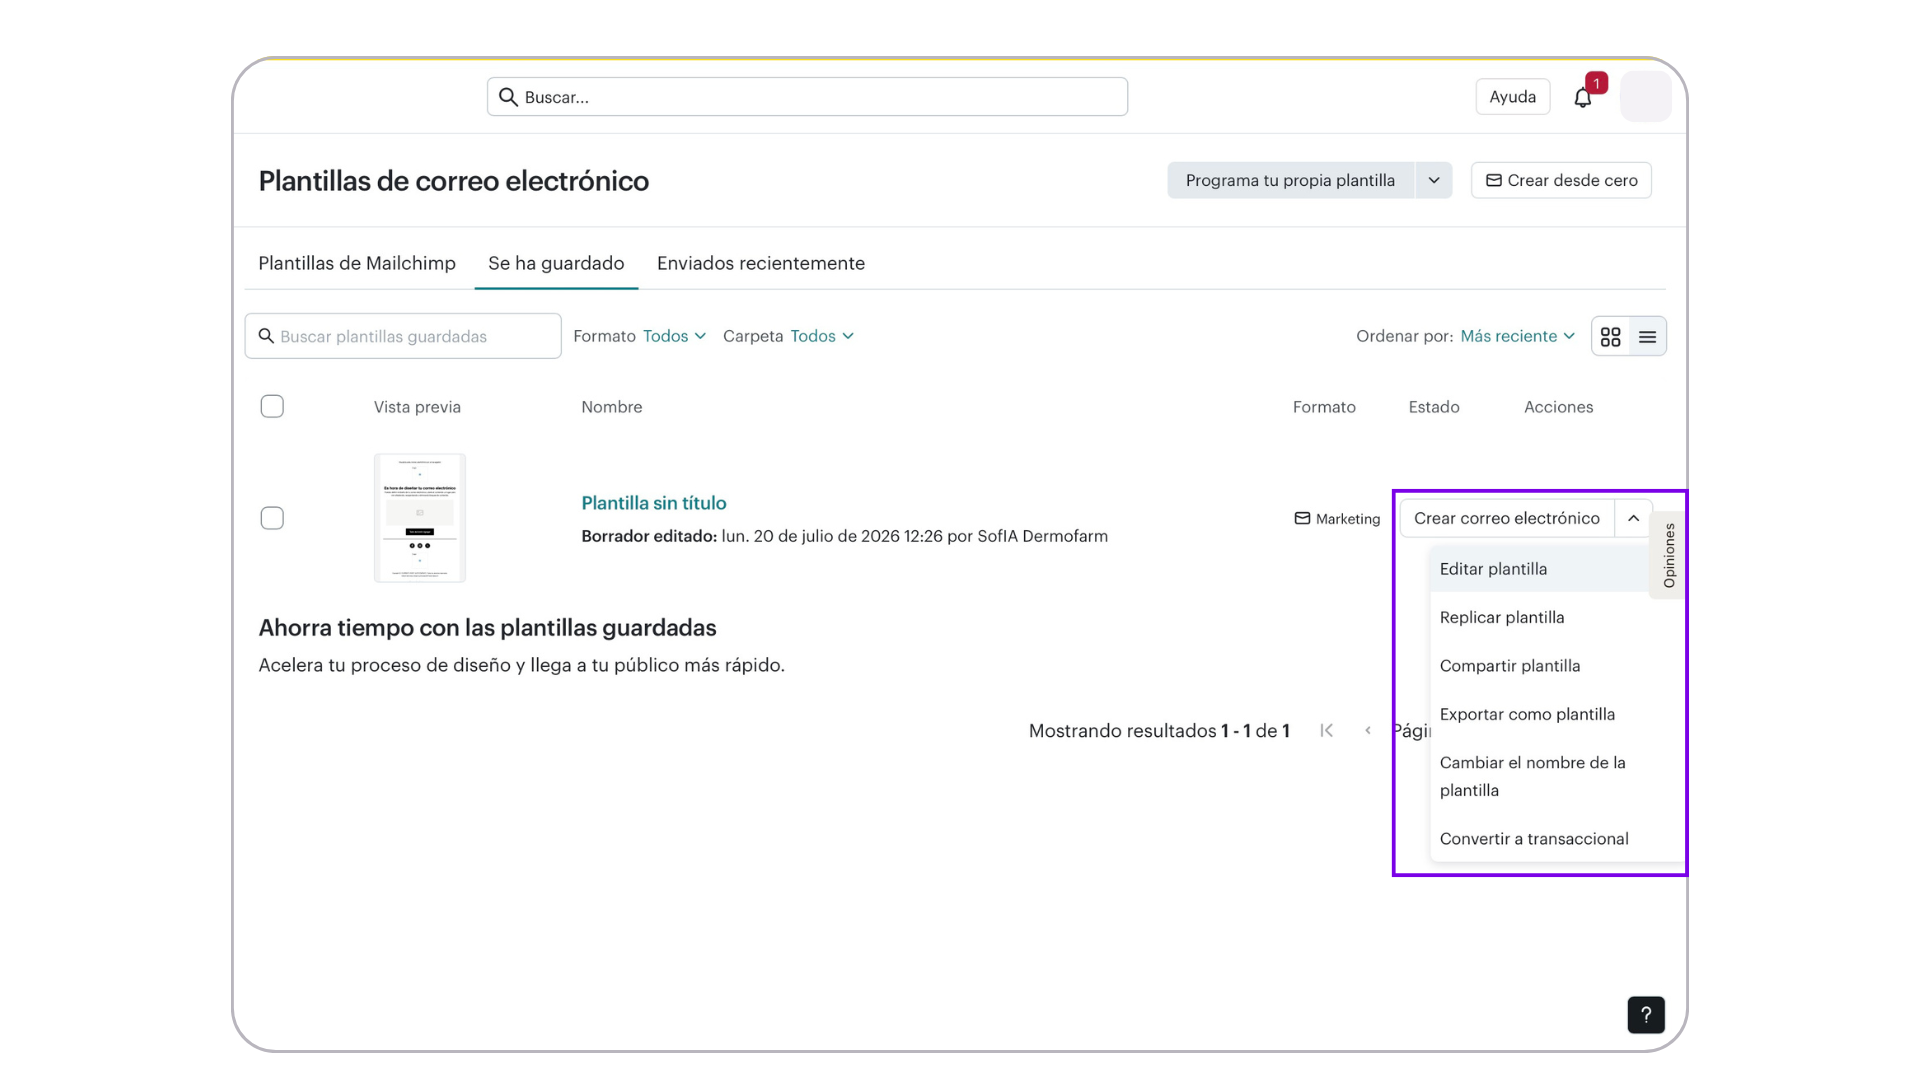The image size is (1920, 1080).
Task: Select the Se ha guardado tab
Action: coord(556,263)
